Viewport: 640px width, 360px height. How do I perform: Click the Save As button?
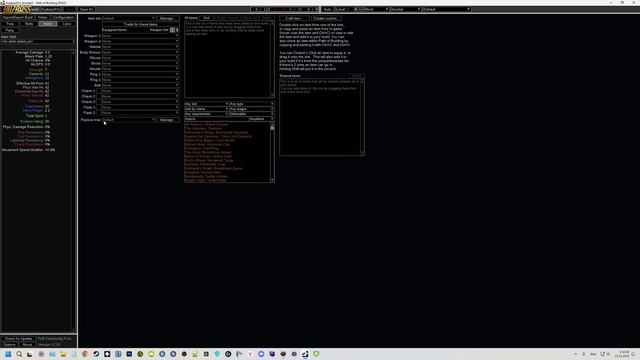[87, 9]
